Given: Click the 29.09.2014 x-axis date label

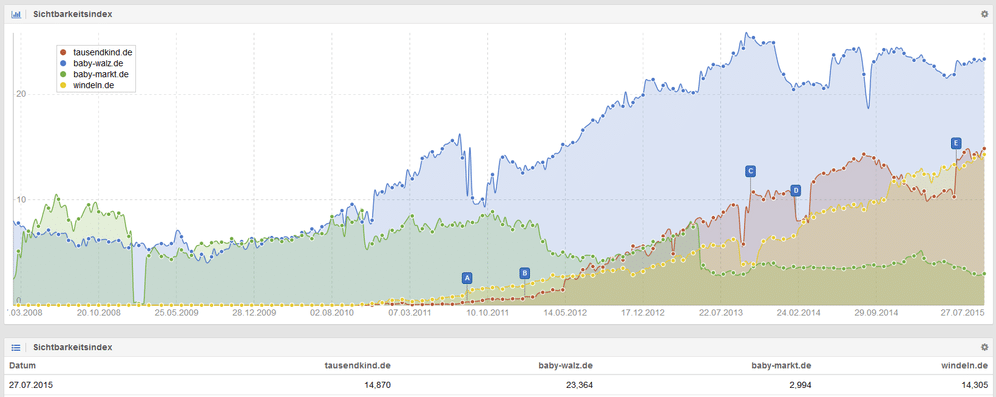Looking at the screenshot, I should point(876,313).
